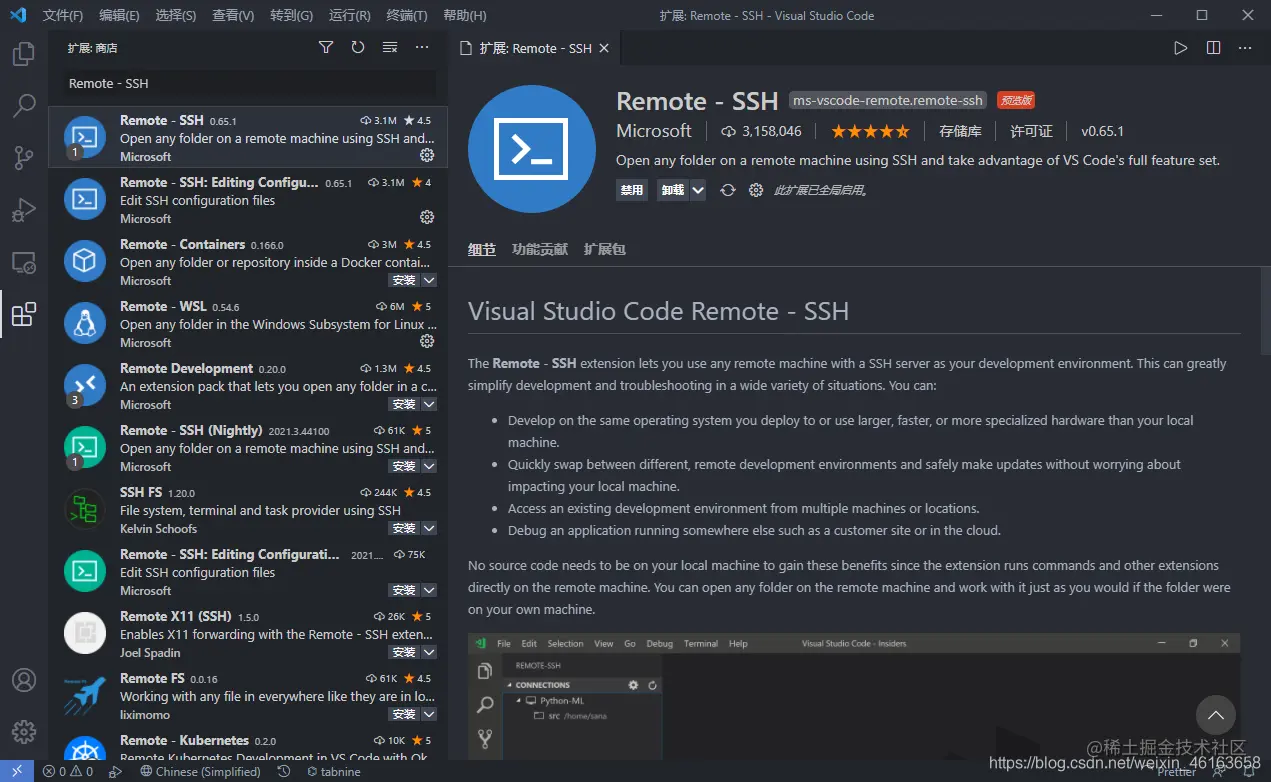Open editor more actions menu
The image size is (1271, 782).
tap(1245, 47)
